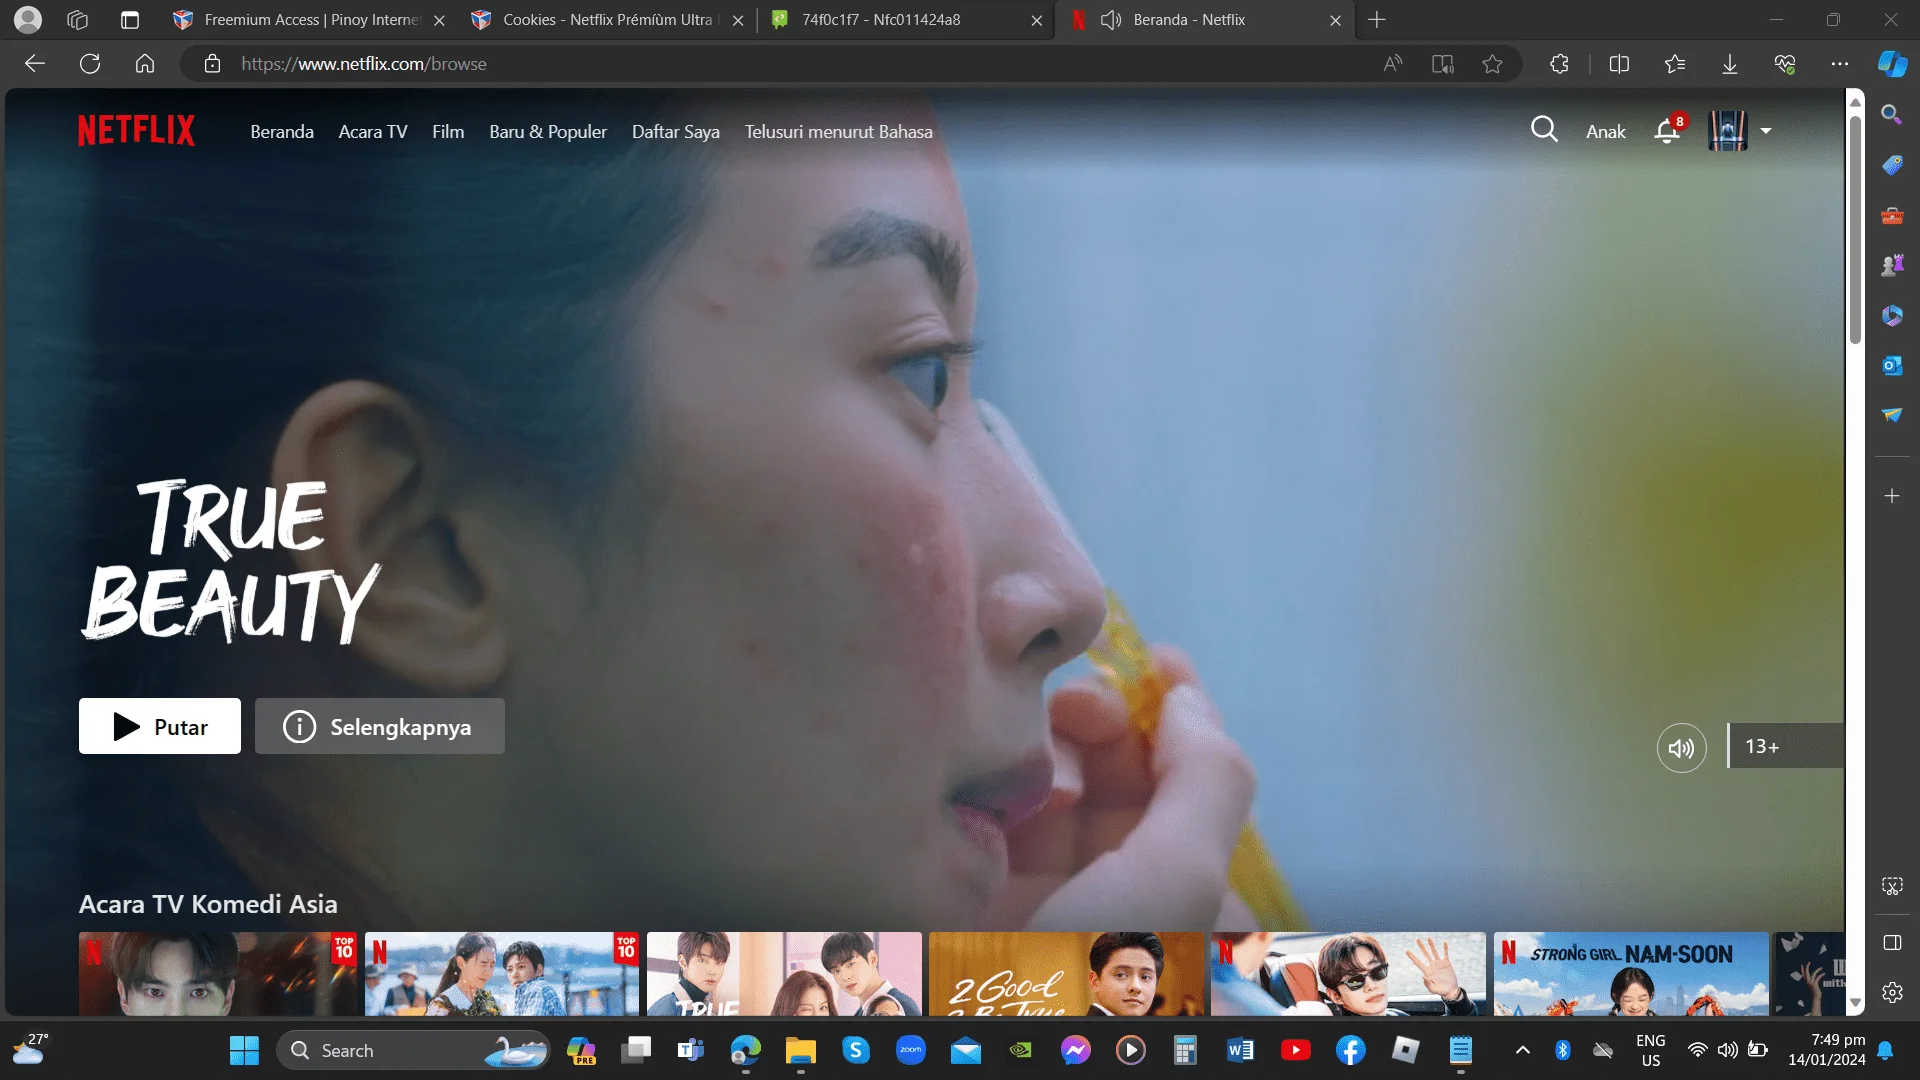
Task: Open Edge sidebar Search icon
Action: tap(1892, 114)
